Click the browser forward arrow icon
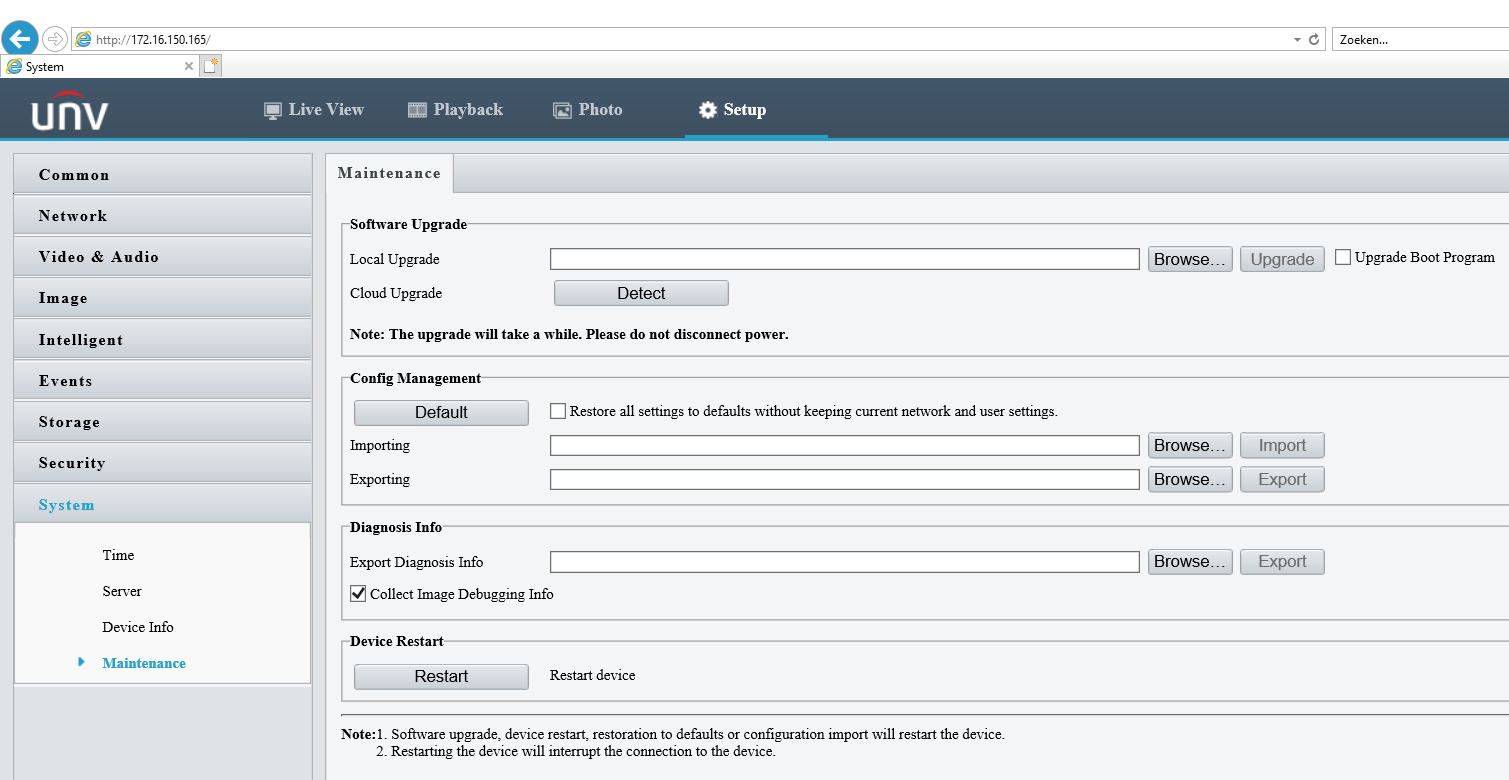1509x780 pixels. pos(54,39)
